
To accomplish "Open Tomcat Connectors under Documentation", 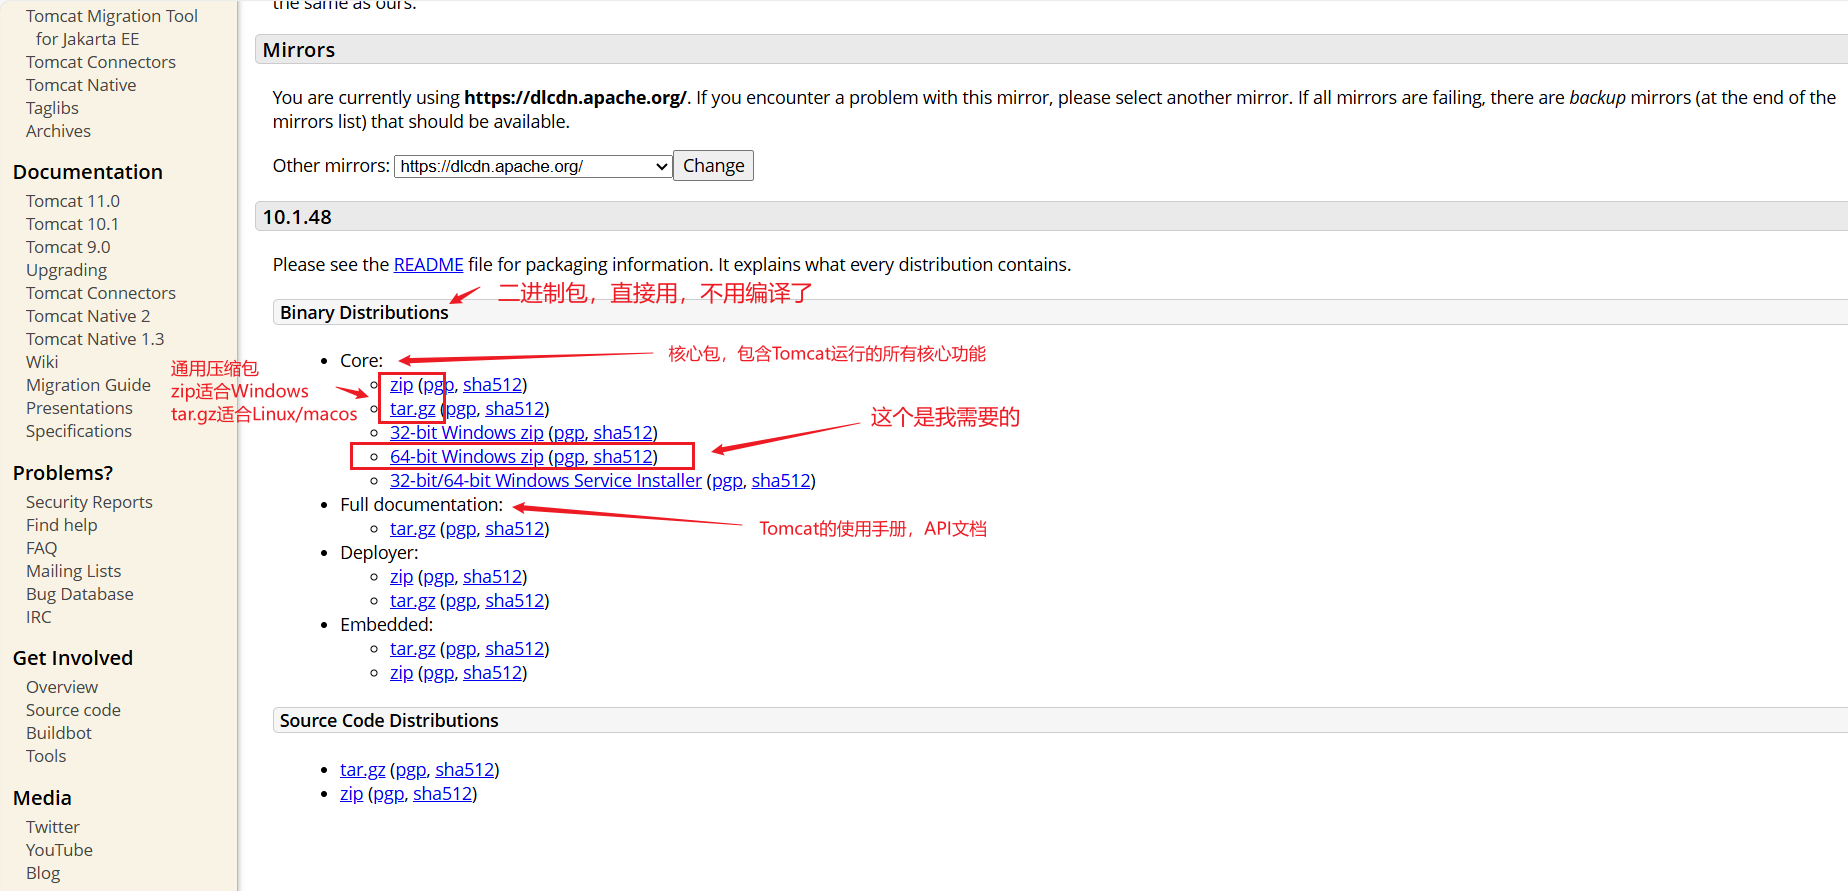I will coord(101,293).
